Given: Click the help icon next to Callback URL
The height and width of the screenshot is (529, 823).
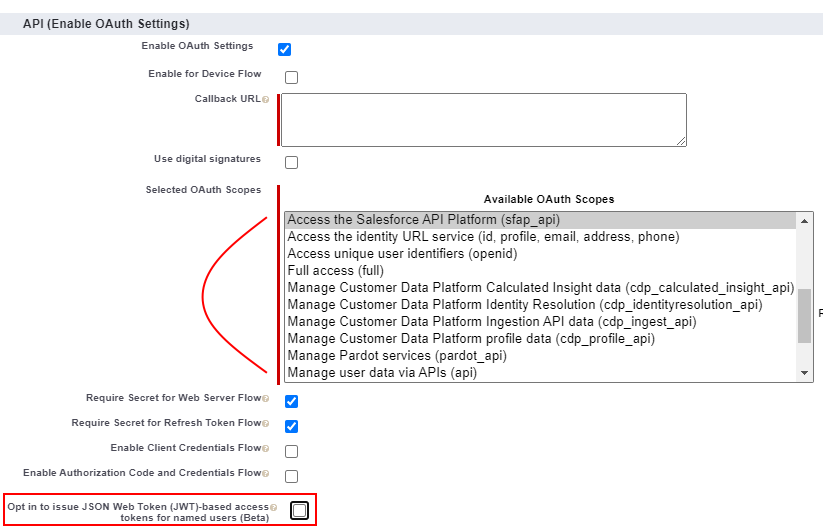Looking at the screenshot, I should click(x=266, y=100).
